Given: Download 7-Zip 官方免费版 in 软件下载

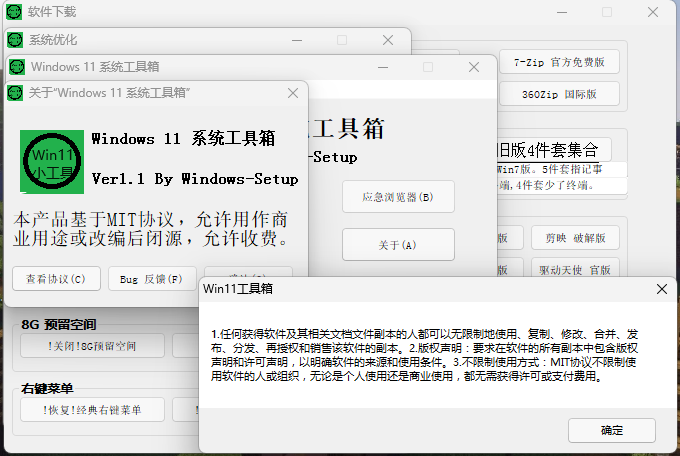Looking at the screenshot, I should point(559,62).
